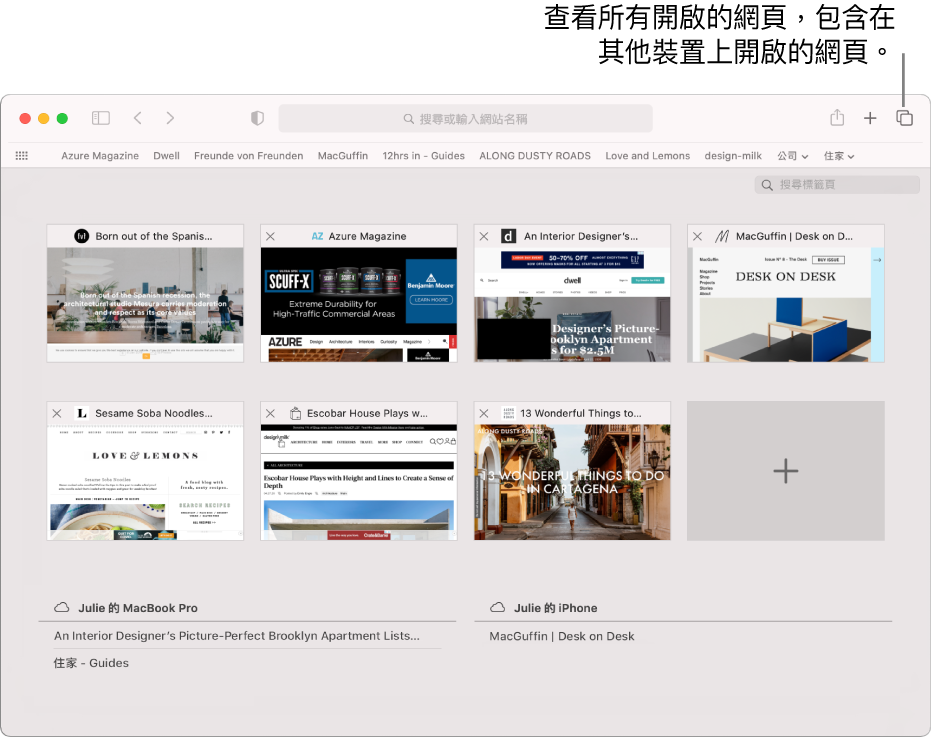Image resolution: width=931 pixels, height=737 pixels.
Task: Select the An Interior Designer's tab title
Action: (581, 236)
